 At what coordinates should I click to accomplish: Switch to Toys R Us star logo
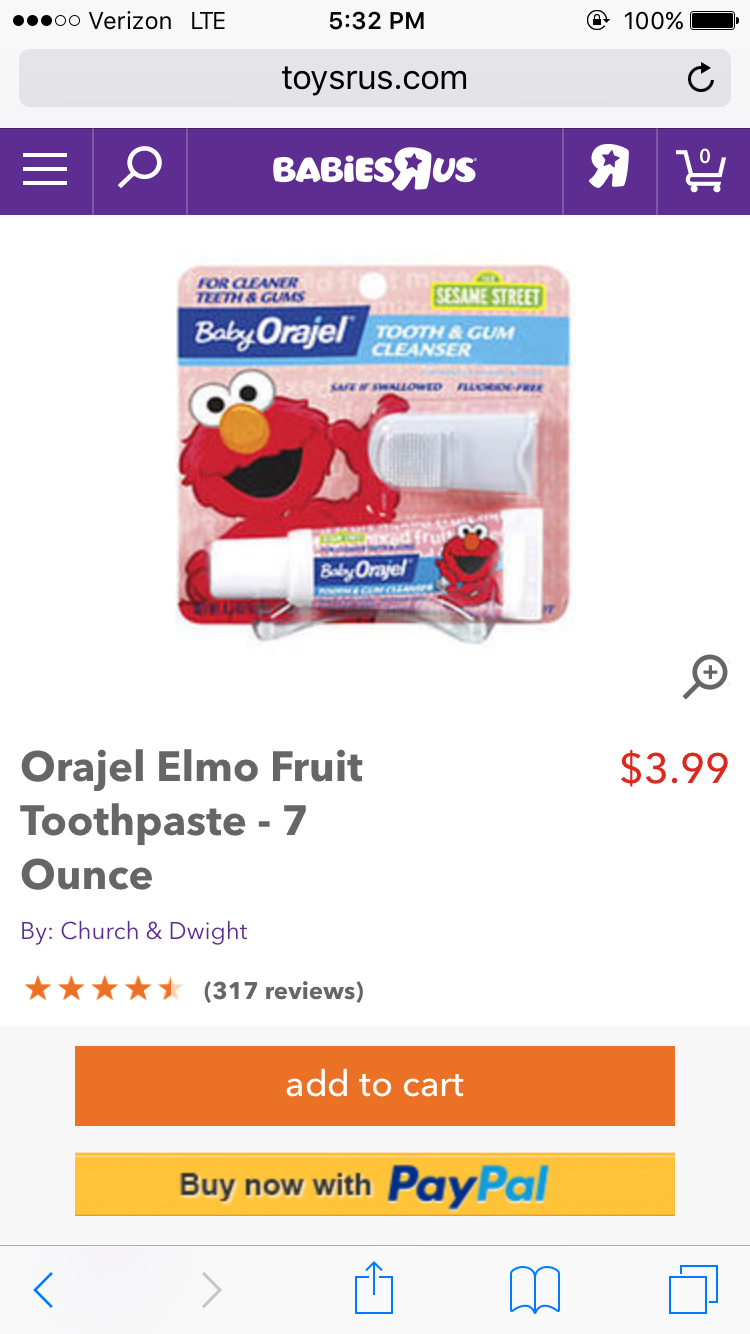point(609,168)
